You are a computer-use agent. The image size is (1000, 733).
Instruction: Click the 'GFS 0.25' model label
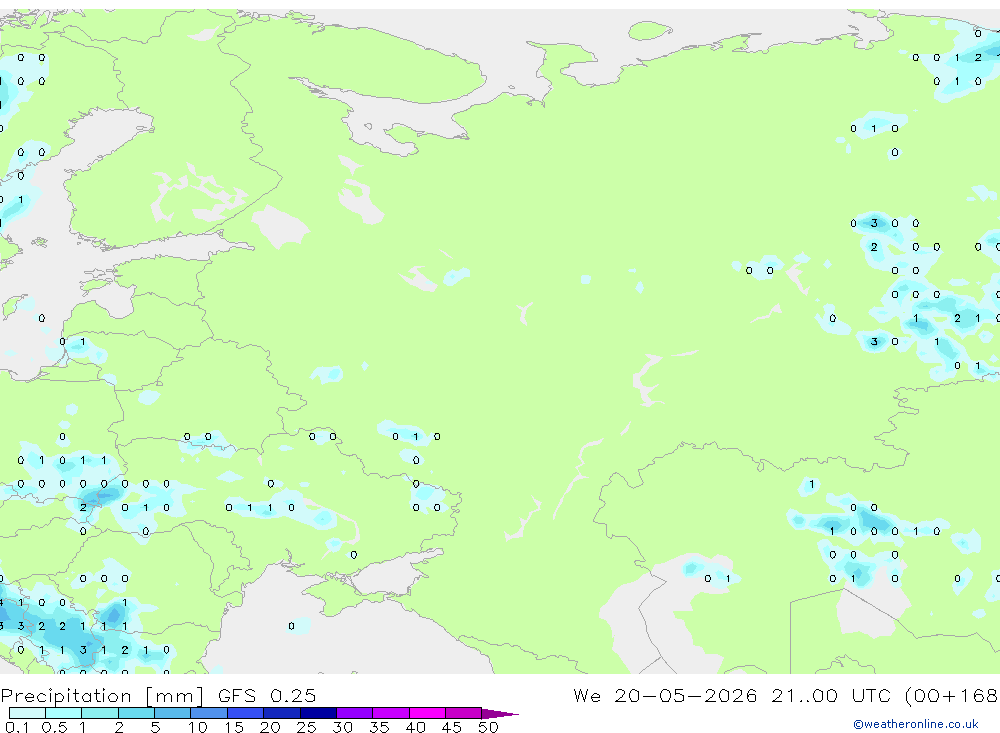(x=267, y=696)
